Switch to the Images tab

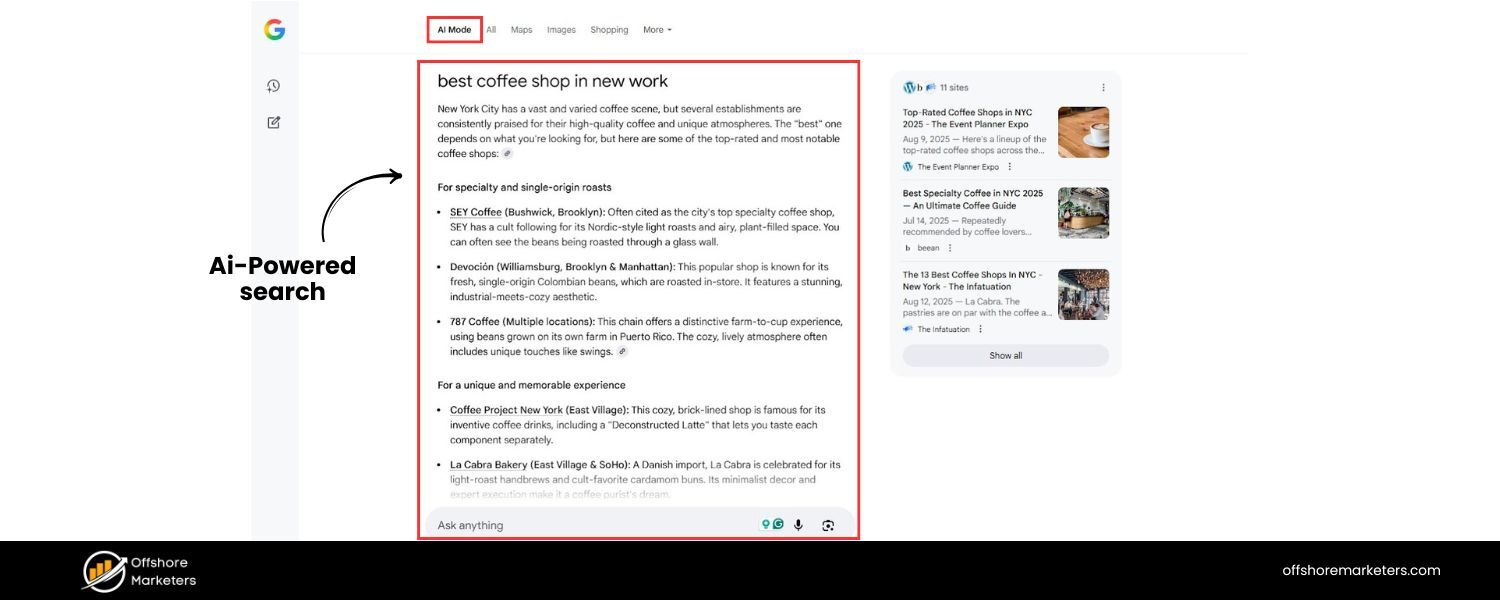[560, 30]
